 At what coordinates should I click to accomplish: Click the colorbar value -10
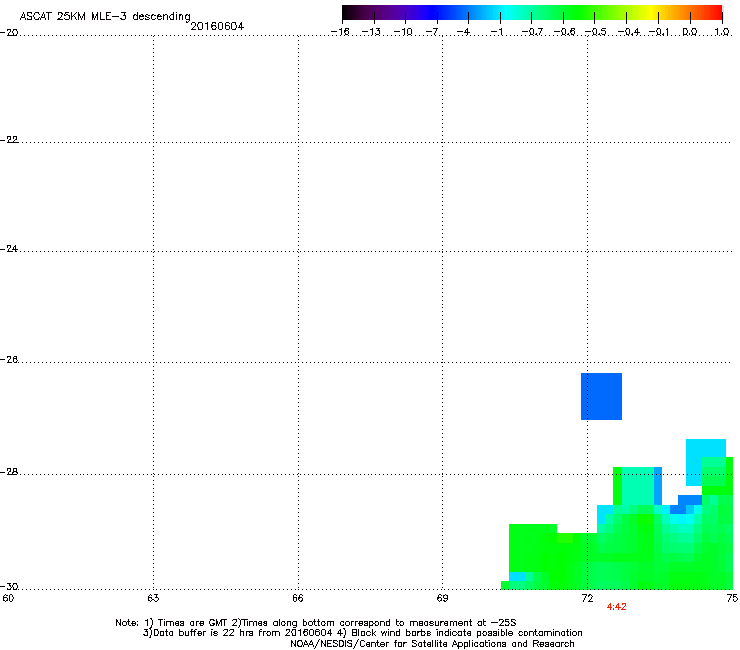(x=403, y=32)
